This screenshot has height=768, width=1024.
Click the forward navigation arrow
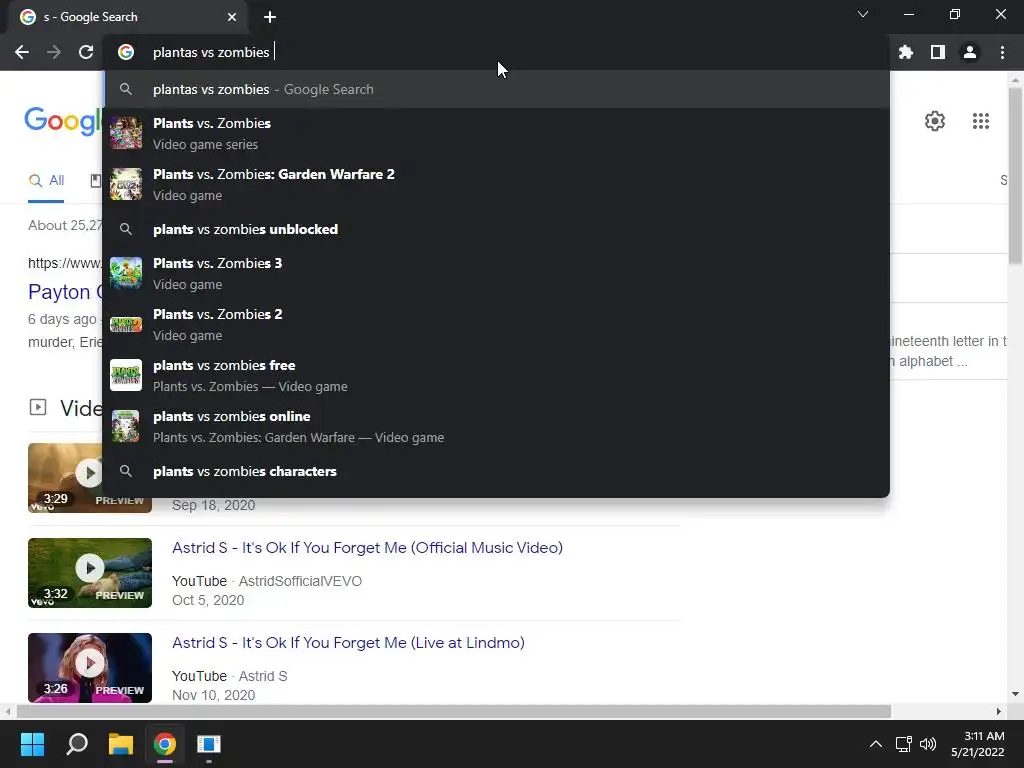pos(54,52)
